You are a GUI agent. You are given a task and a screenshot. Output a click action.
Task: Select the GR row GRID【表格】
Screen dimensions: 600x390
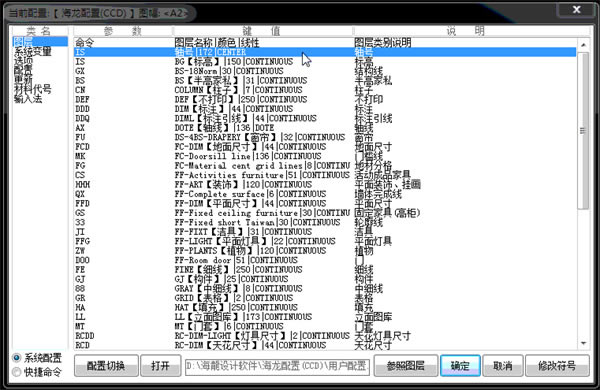(325, 298)
